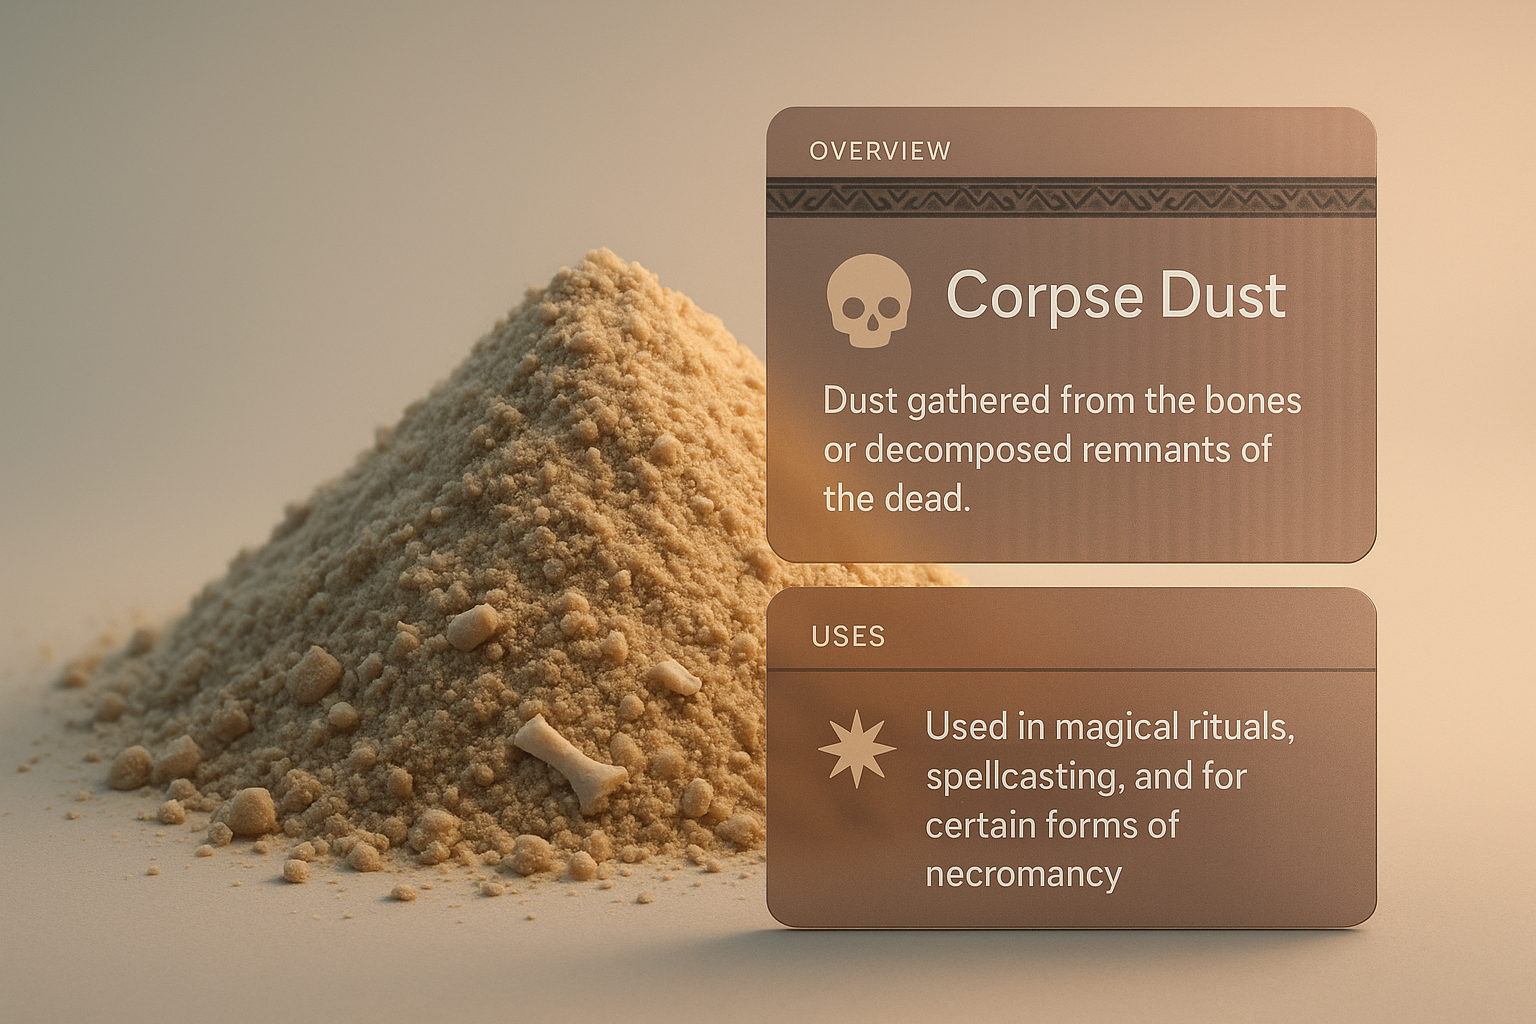Click the Corpse Dust title

[1115, 296]
